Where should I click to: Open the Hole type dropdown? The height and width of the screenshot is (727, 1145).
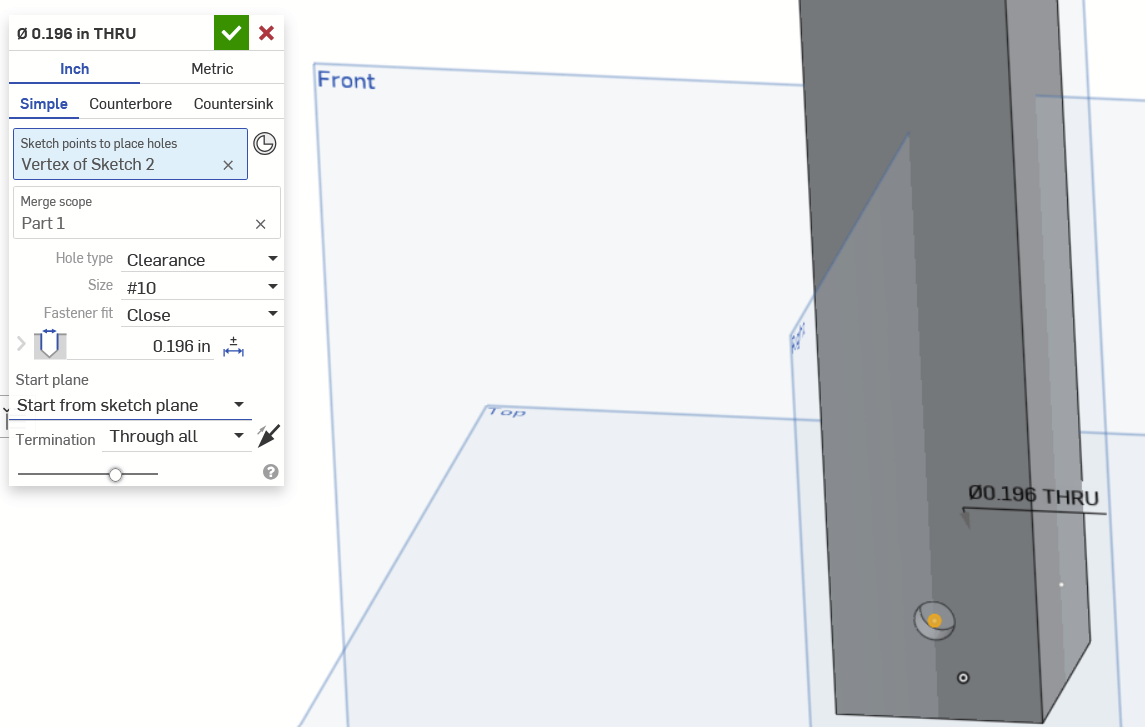(202, 260)
